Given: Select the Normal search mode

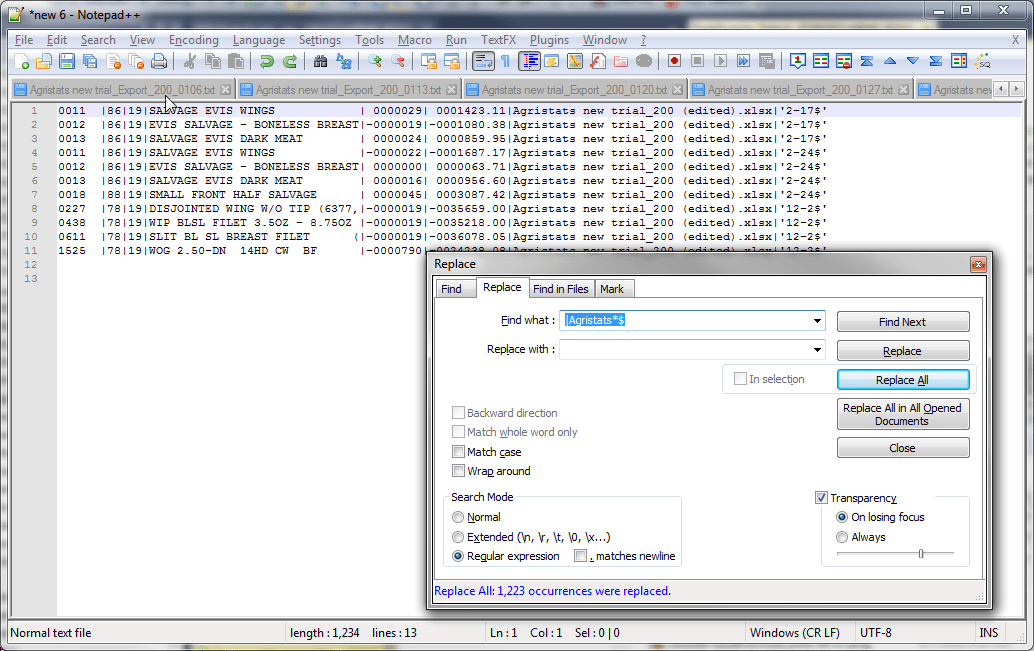Looking at the screenshot, I should [x=459, y=517].
